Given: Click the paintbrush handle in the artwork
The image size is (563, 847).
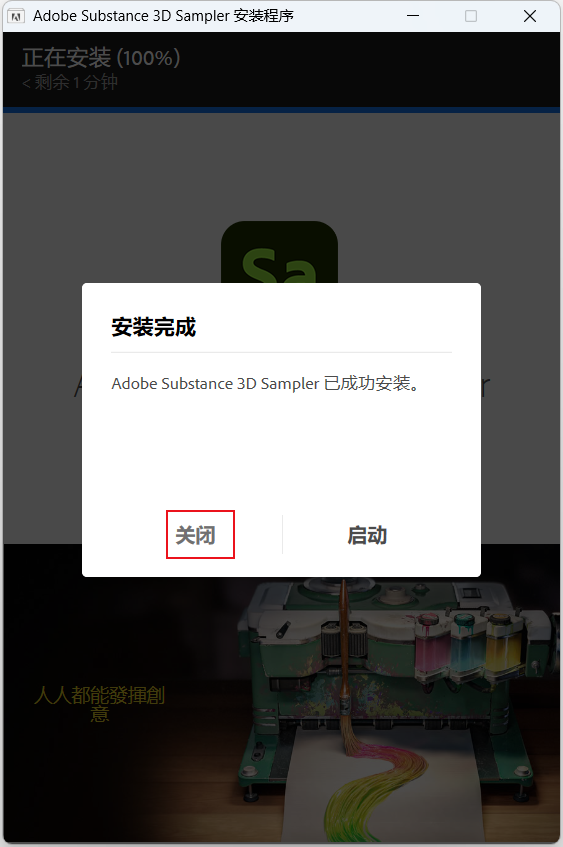Looking at the screenshot, I should tap(344, 654).
